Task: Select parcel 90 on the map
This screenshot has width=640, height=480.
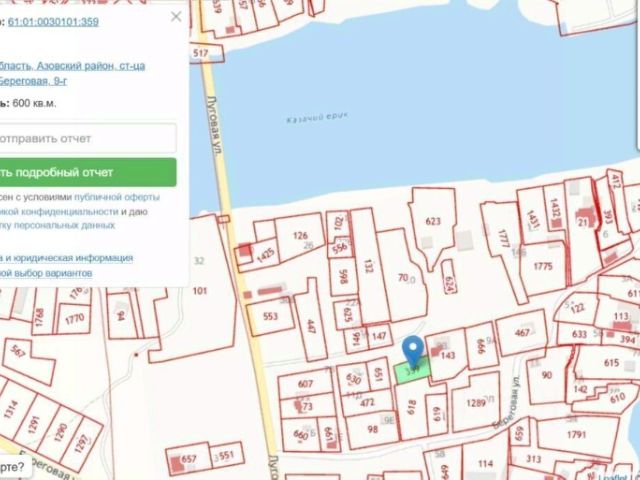Action: pos(547,375)
